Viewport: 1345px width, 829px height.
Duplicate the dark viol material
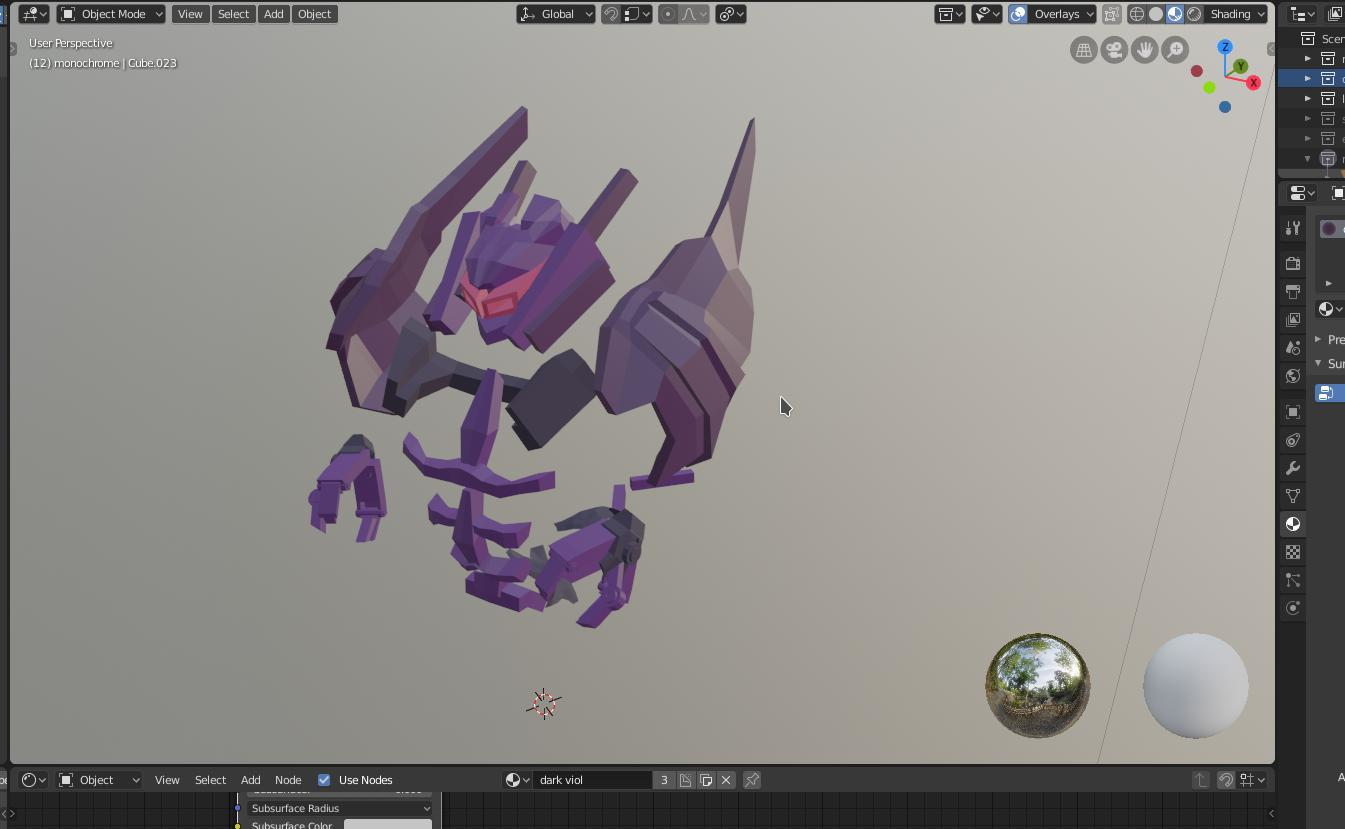click(706, 780)
